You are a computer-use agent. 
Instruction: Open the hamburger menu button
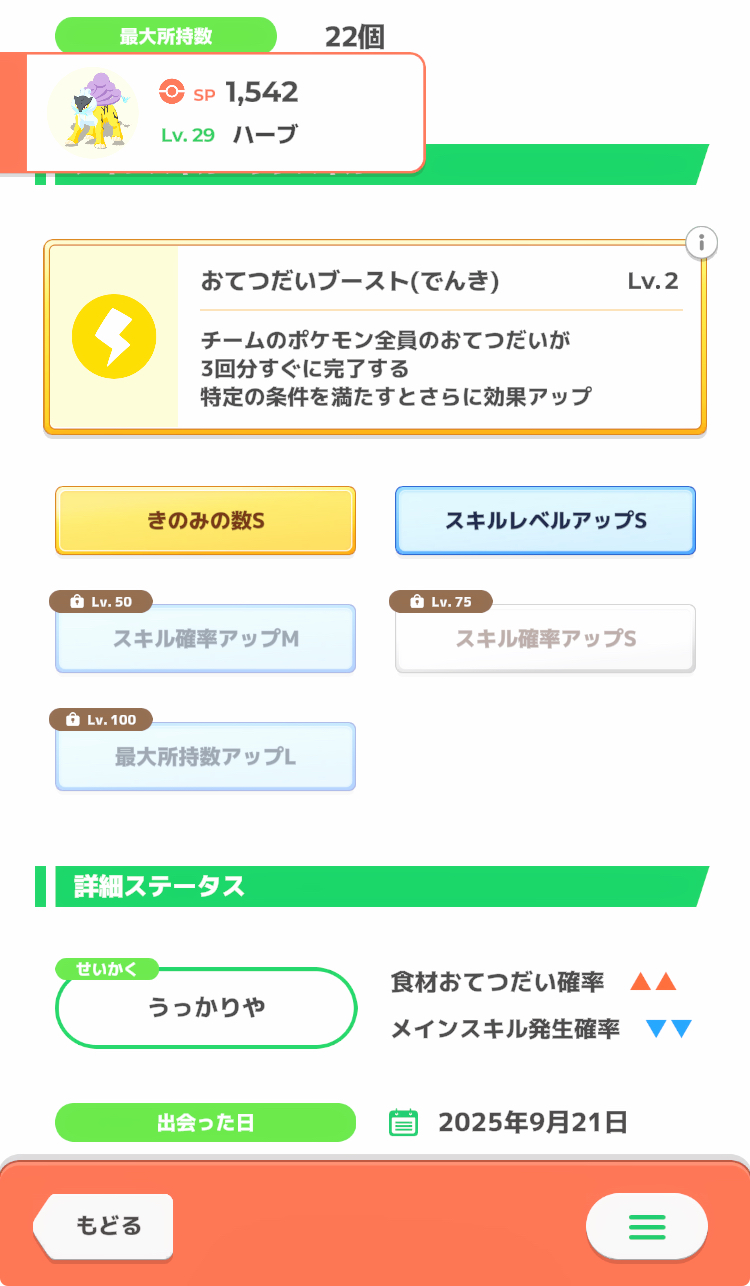[x=646, y=1225]
